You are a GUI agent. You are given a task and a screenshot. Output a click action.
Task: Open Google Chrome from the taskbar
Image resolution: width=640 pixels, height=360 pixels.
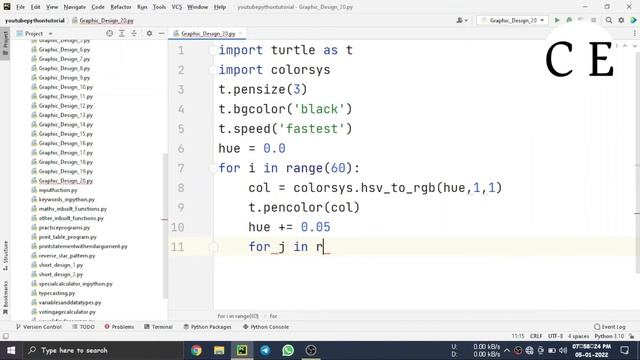click(x=196, y=350)
